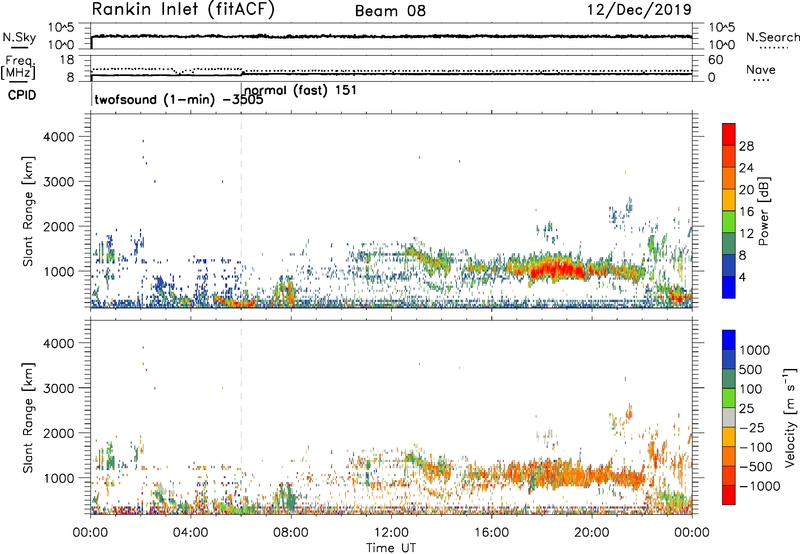Click the 20:00 time tick label
800x554 pixels.
pyautogui.click(x=591, y=533)
